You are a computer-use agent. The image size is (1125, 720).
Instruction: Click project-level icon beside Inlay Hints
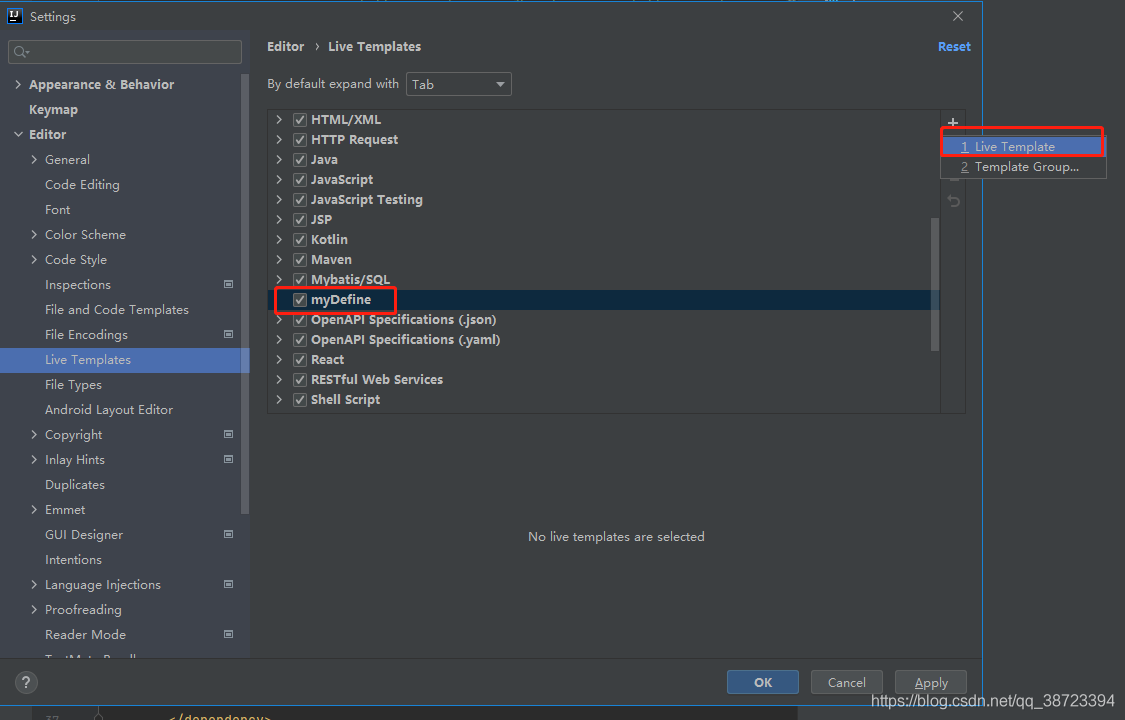pos(228,460)
